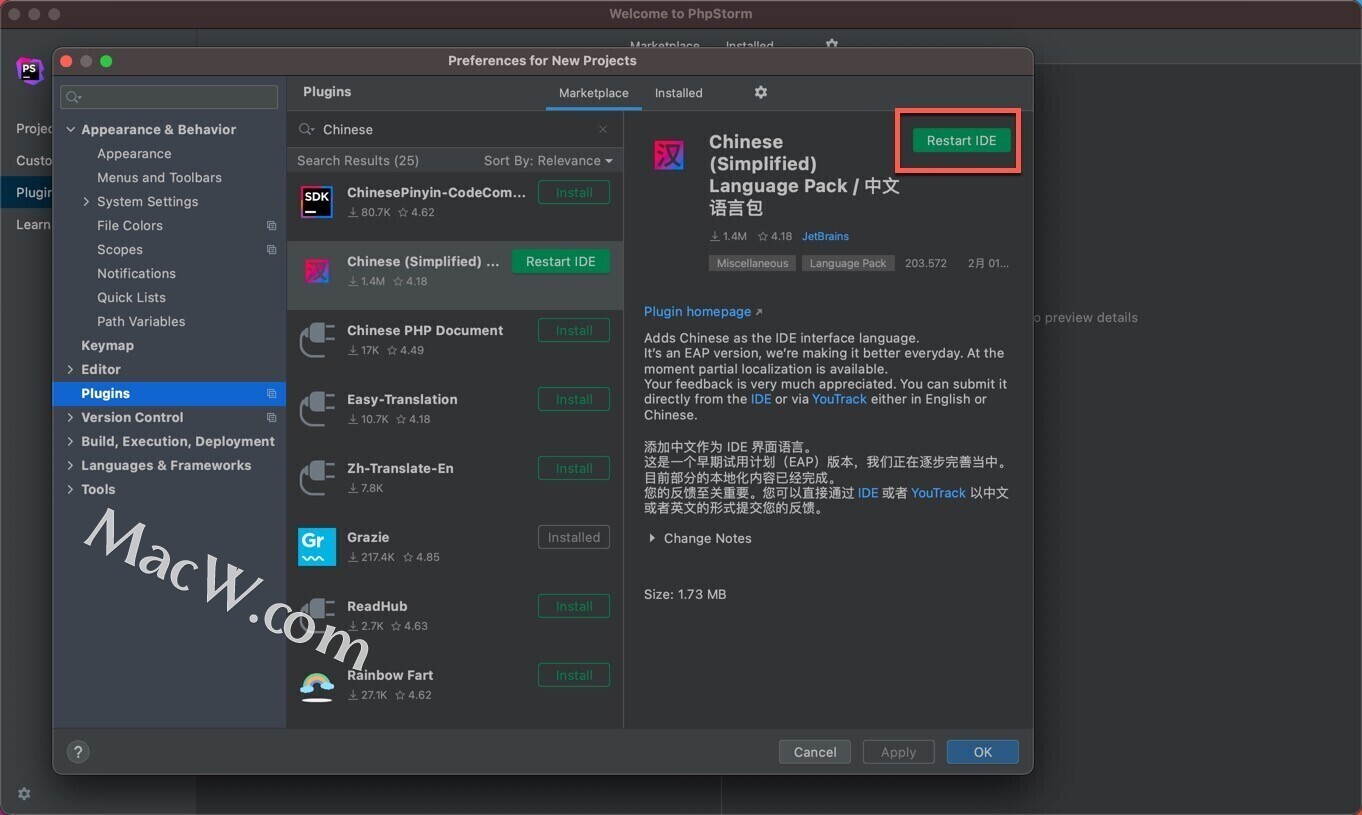1362x815 pixels.
Task: Click Search Results (25) label
Action: [x=358, y=161]
